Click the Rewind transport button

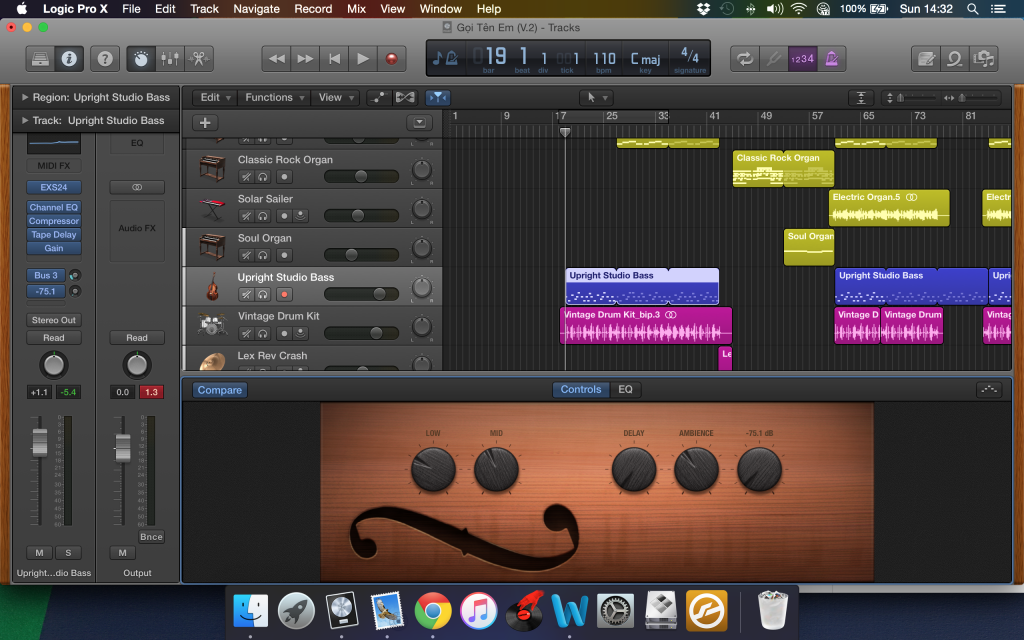point(276,59)
